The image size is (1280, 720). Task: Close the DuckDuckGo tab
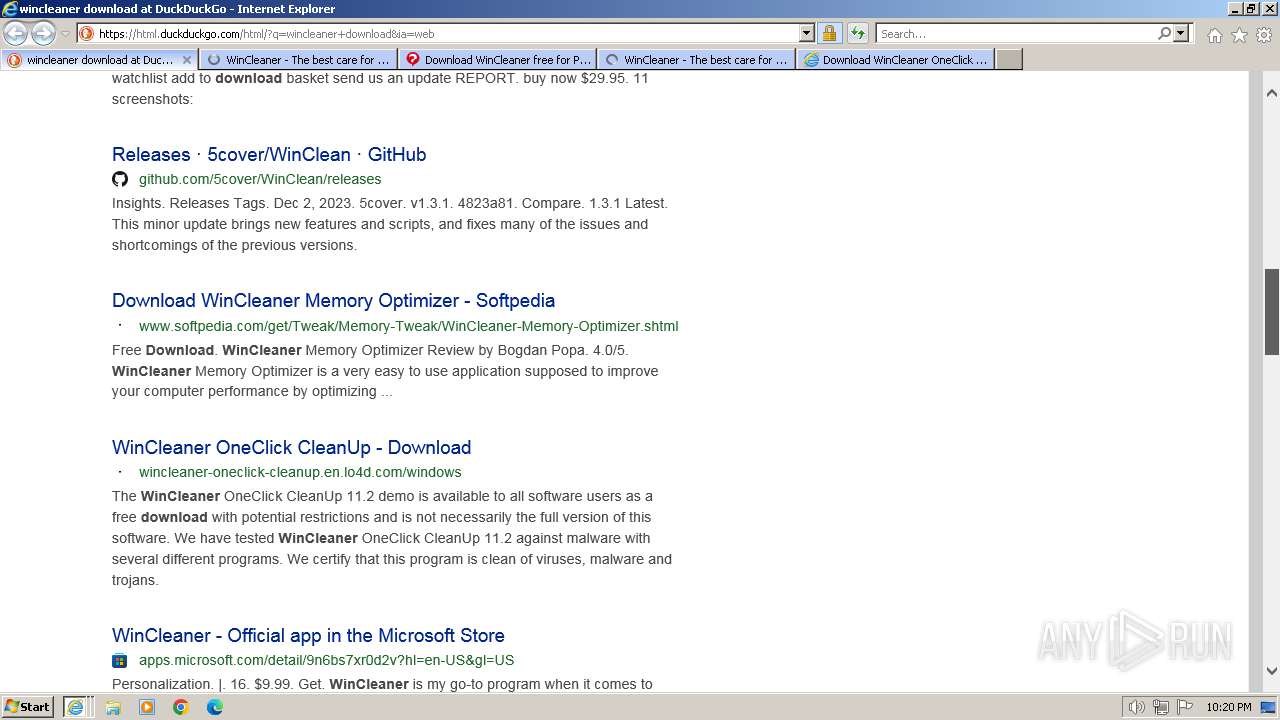coord(186,60)
